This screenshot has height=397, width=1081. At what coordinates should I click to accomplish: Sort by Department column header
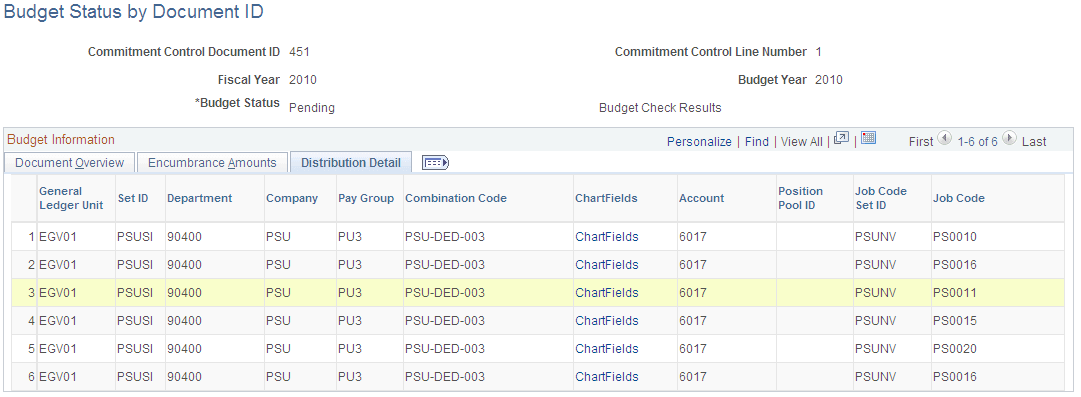200,198
